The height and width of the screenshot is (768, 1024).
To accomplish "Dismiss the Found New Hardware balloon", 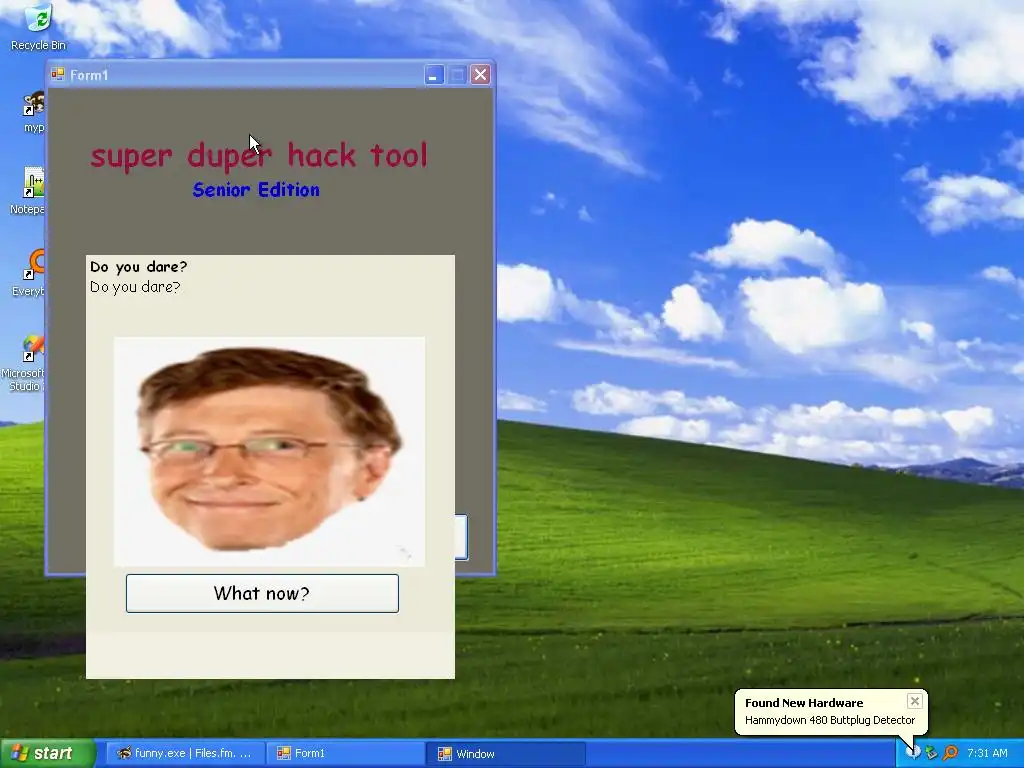I will coord(914,701).
